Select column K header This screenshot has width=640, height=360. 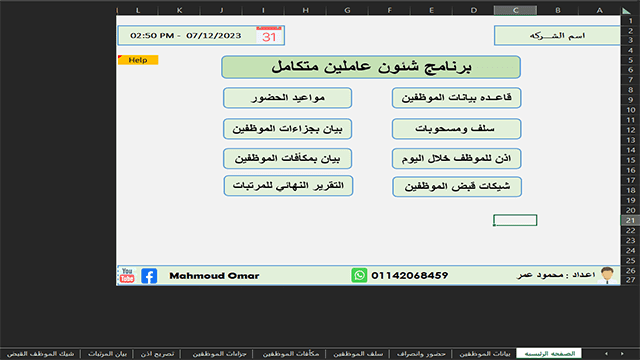tap(180, 11)
